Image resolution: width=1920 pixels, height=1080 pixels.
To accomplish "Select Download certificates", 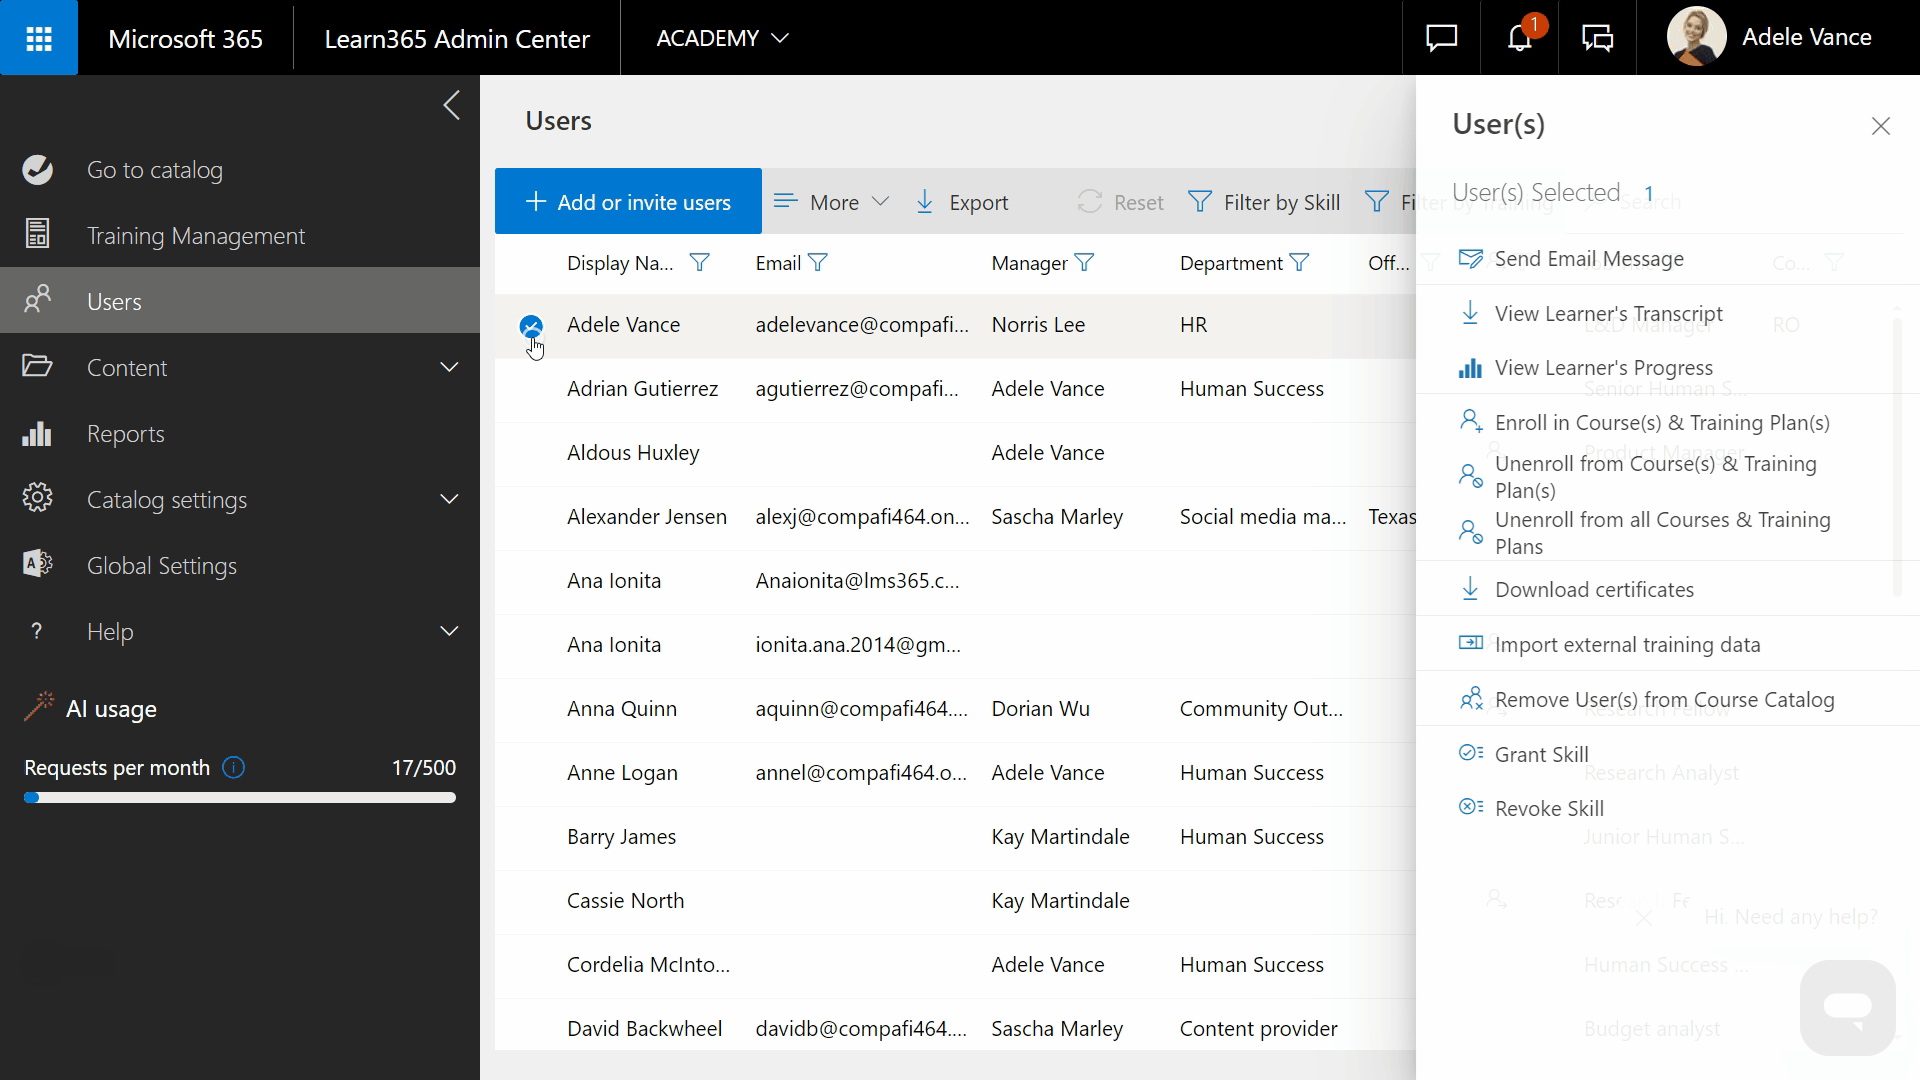I will pos(1594,590).
